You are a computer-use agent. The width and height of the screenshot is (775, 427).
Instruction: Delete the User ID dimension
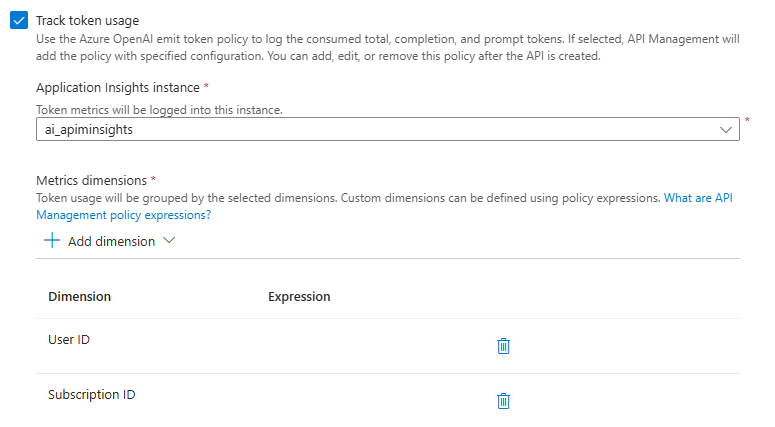pyautogui.click(x=503, y=346)
